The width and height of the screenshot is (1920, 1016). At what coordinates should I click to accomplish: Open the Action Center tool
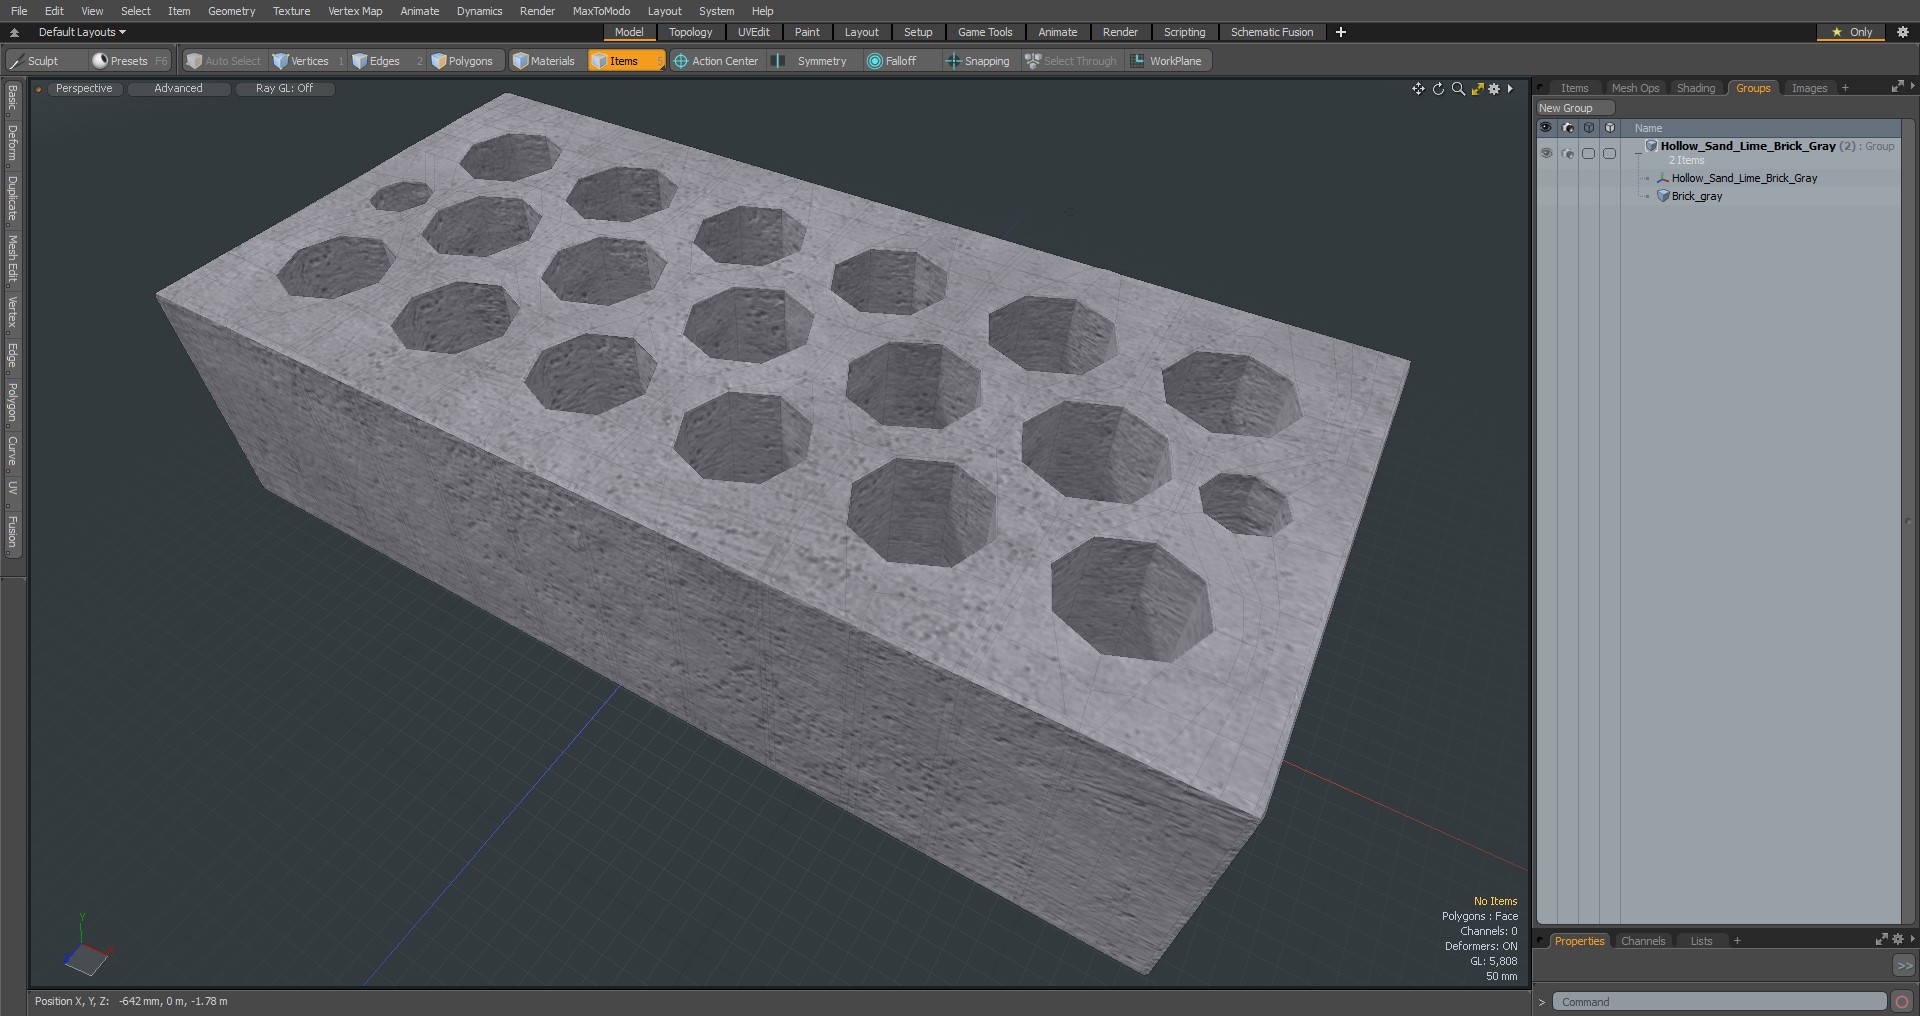pos(717,61)
